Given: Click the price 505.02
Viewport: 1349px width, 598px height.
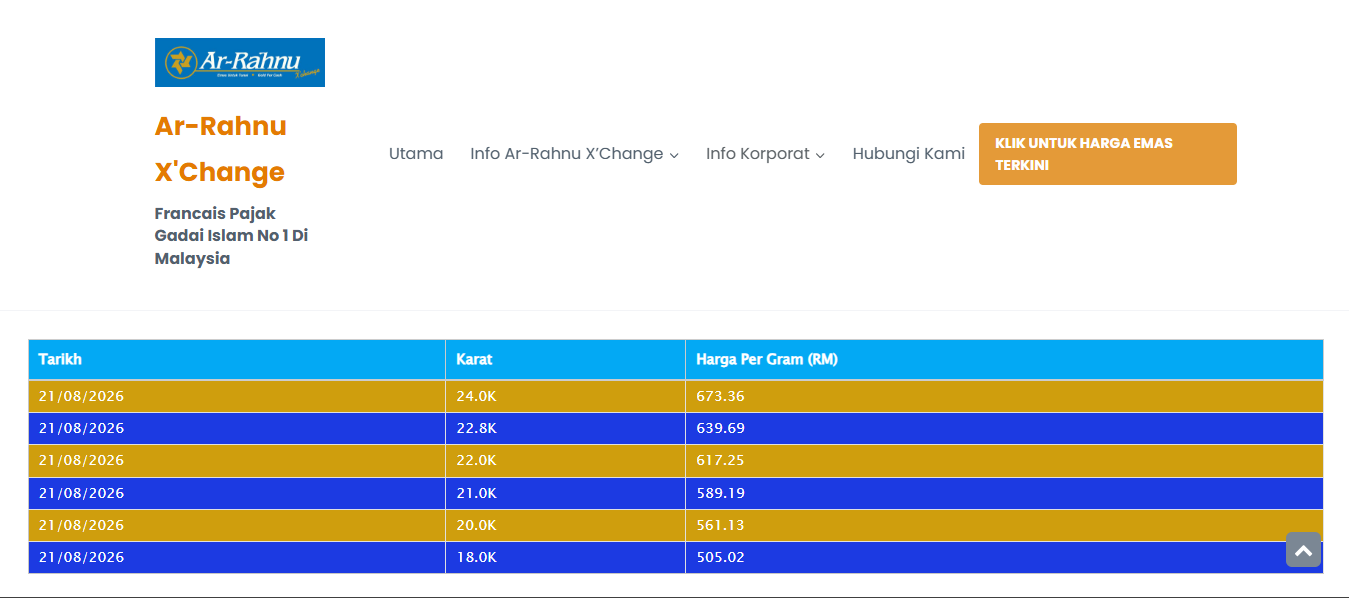Looking at the screenshot, I should [721, 557].
